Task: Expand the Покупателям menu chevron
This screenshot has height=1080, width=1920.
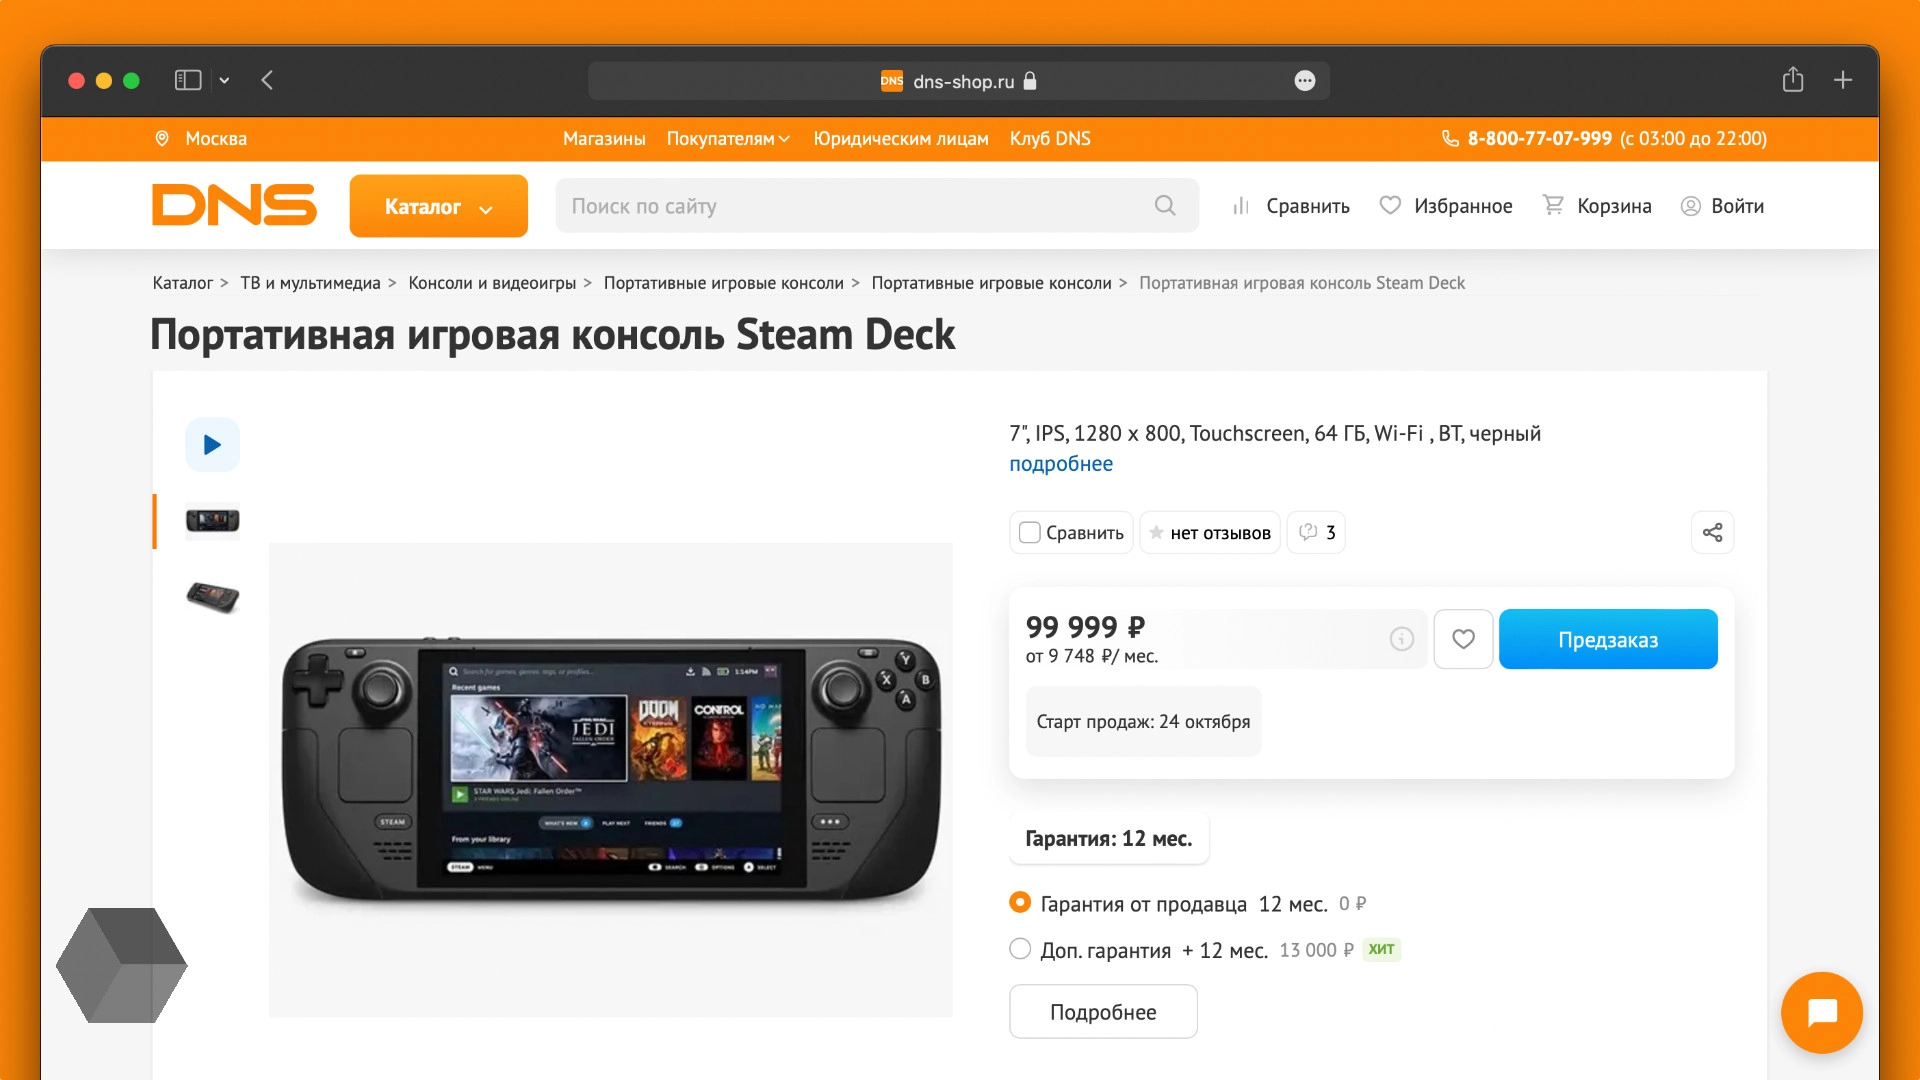Action: point(784,139)
